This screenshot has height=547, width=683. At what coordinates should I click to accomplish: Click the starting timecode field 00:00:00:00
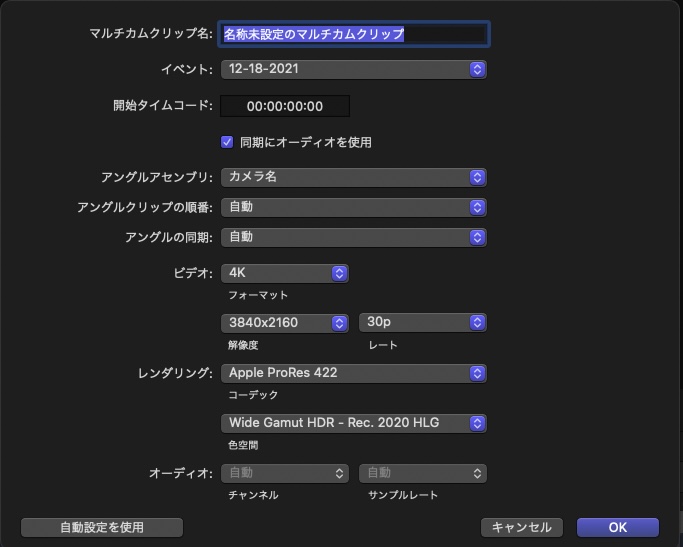[x=285, y=106]
